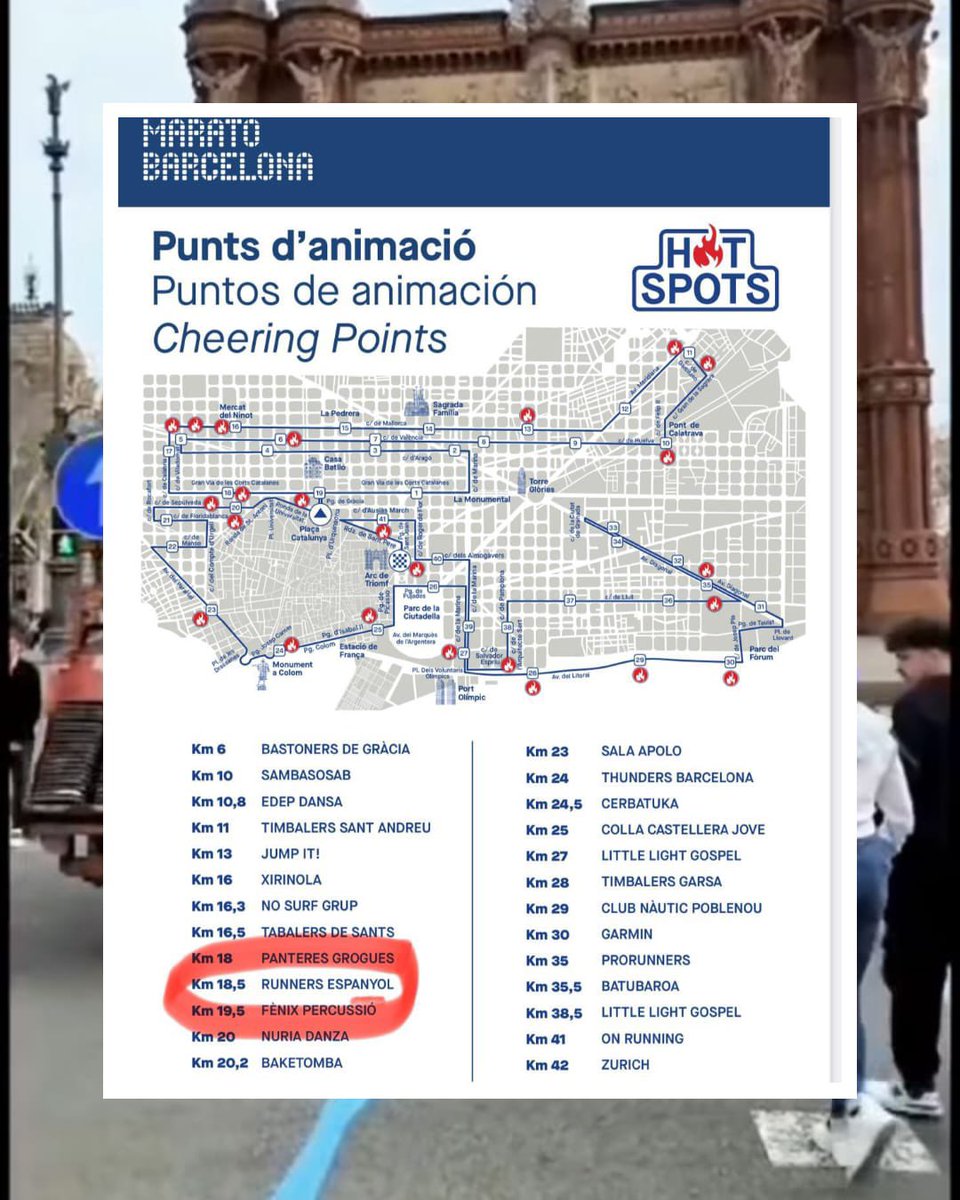Click the checkered finish flag marker
Viewport: 960px width, 1200px height.
coord(400,560)
